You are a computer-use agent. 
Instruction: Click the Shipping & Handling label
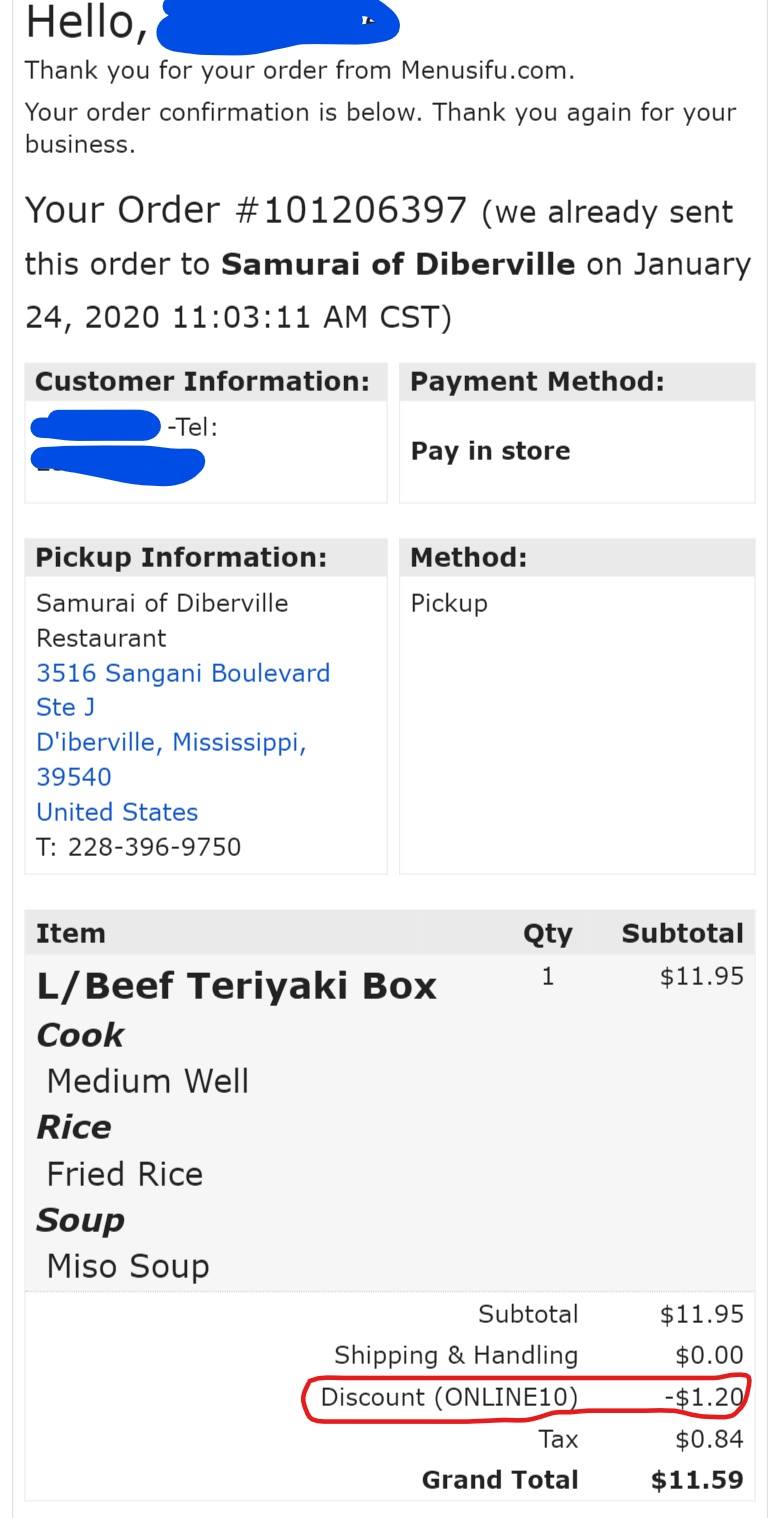[x=456, y=1355]
